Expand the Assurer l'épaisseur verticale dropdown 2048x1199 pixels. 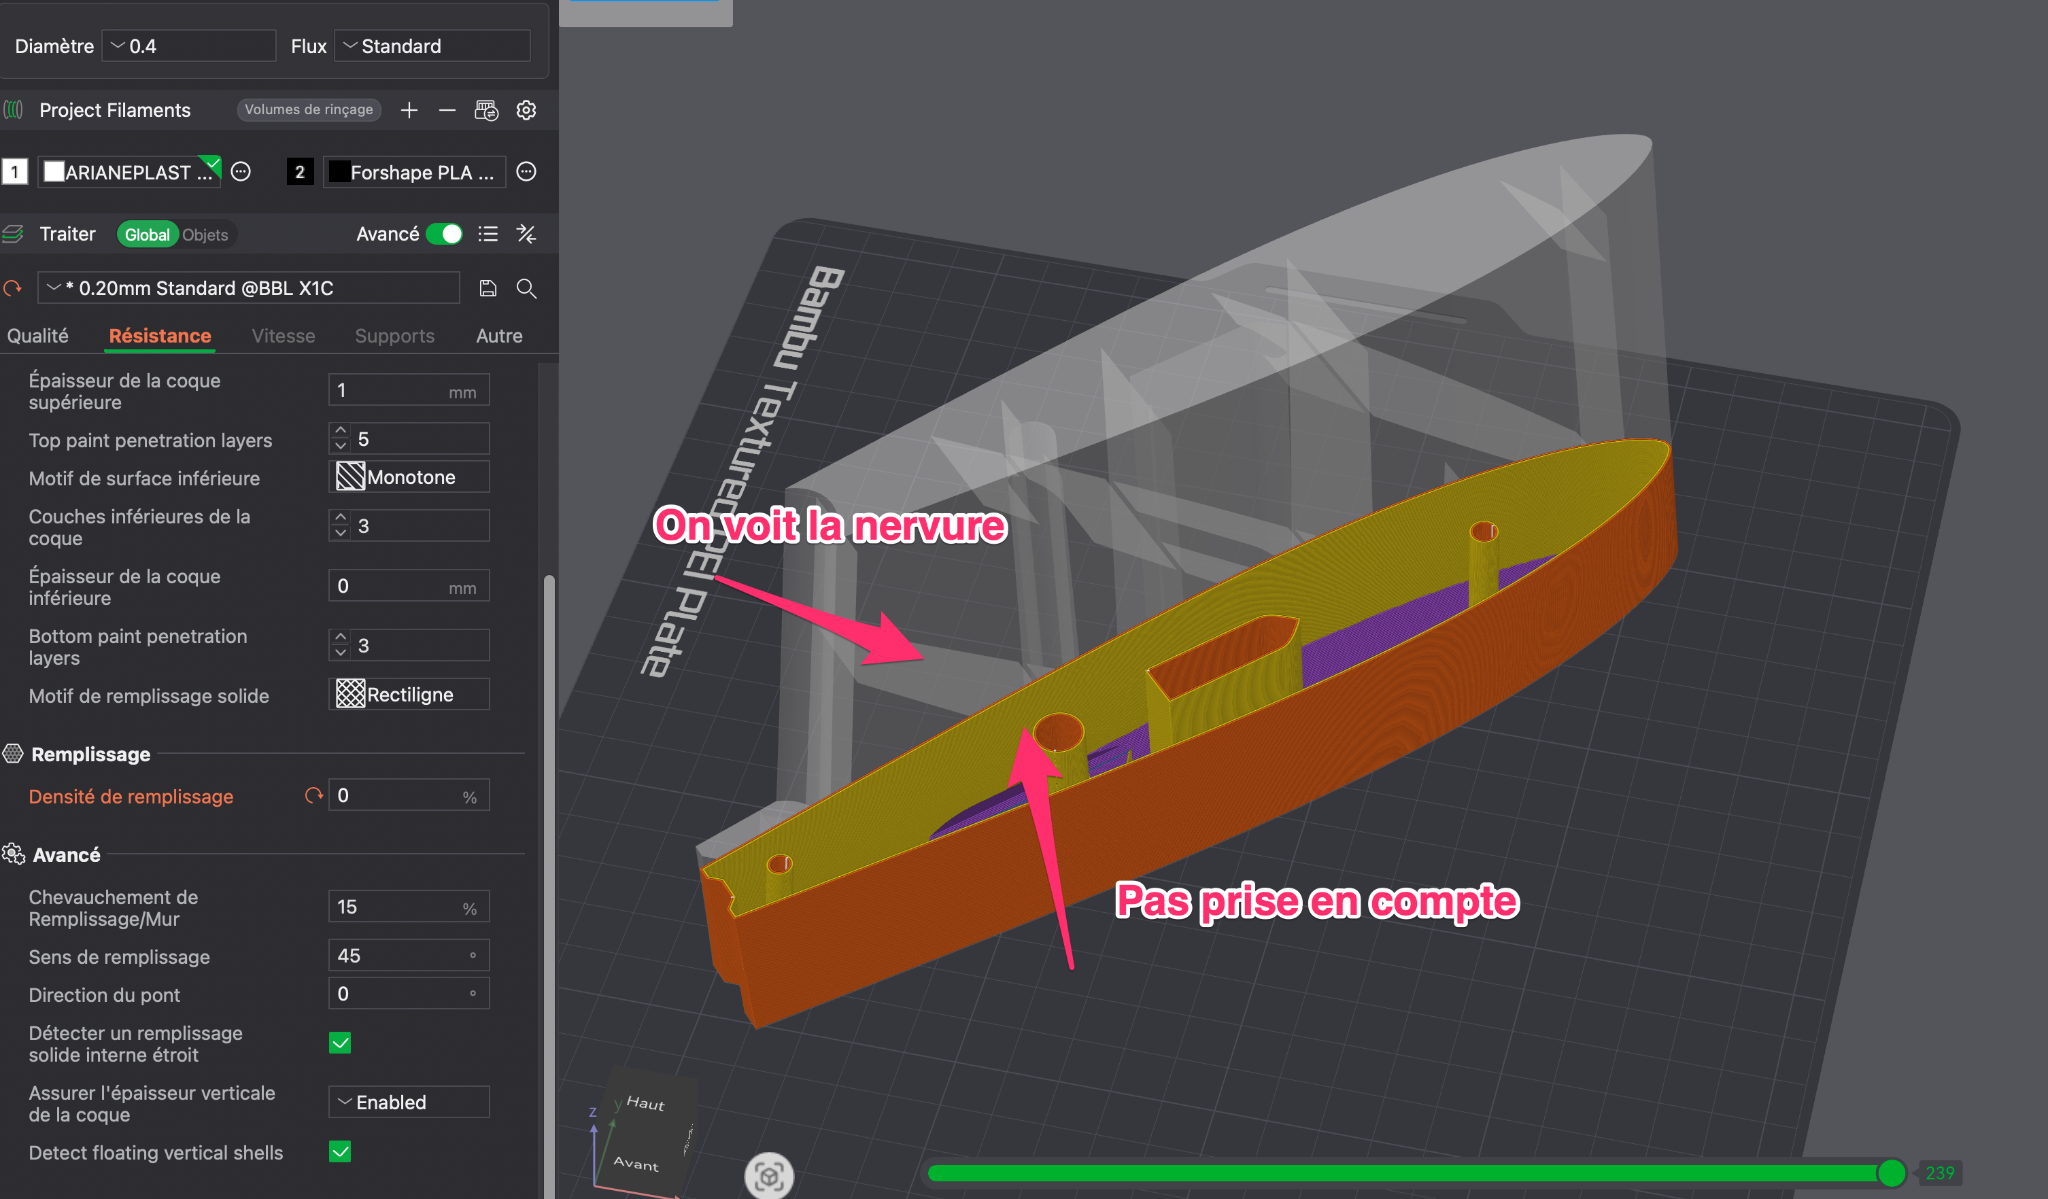click(x=409, y=1102)
